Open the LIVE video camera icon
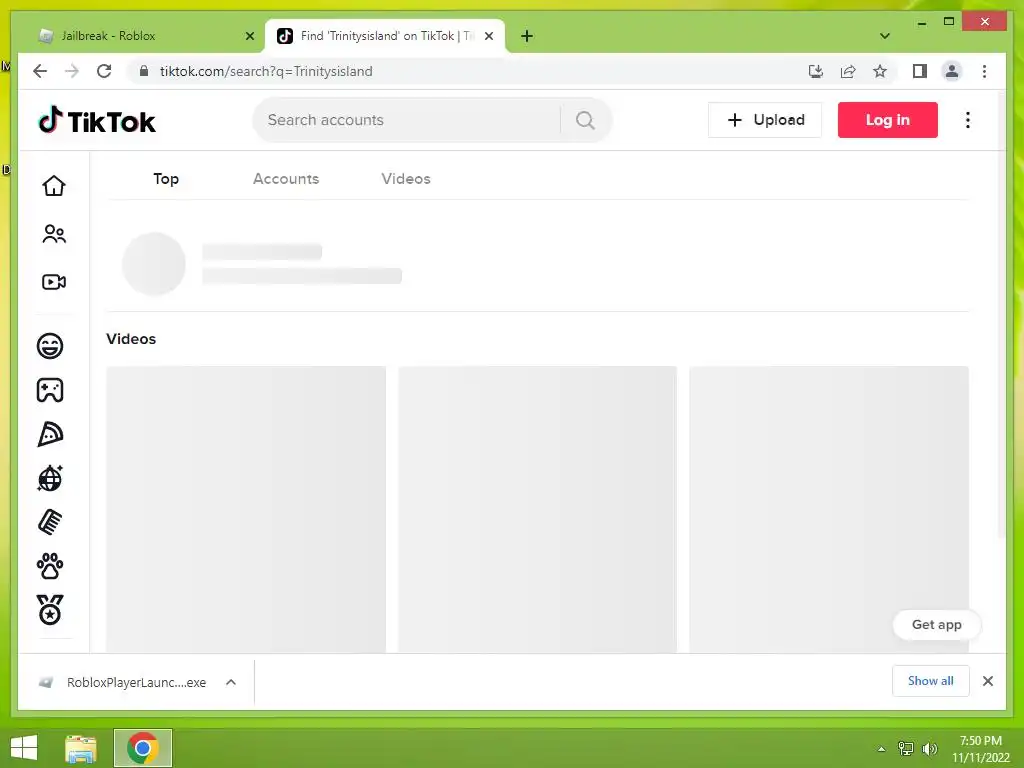 [x=54, y=282]
